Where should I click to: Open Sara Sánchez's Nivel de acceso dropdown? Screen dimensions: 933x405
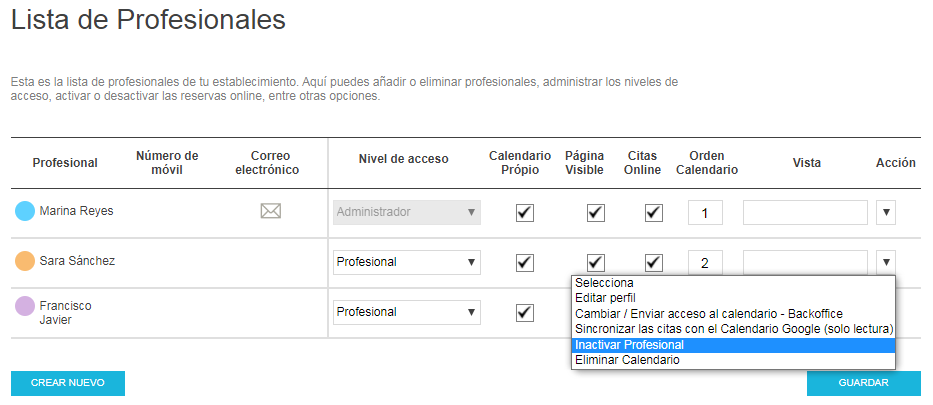tap(407, 262)
